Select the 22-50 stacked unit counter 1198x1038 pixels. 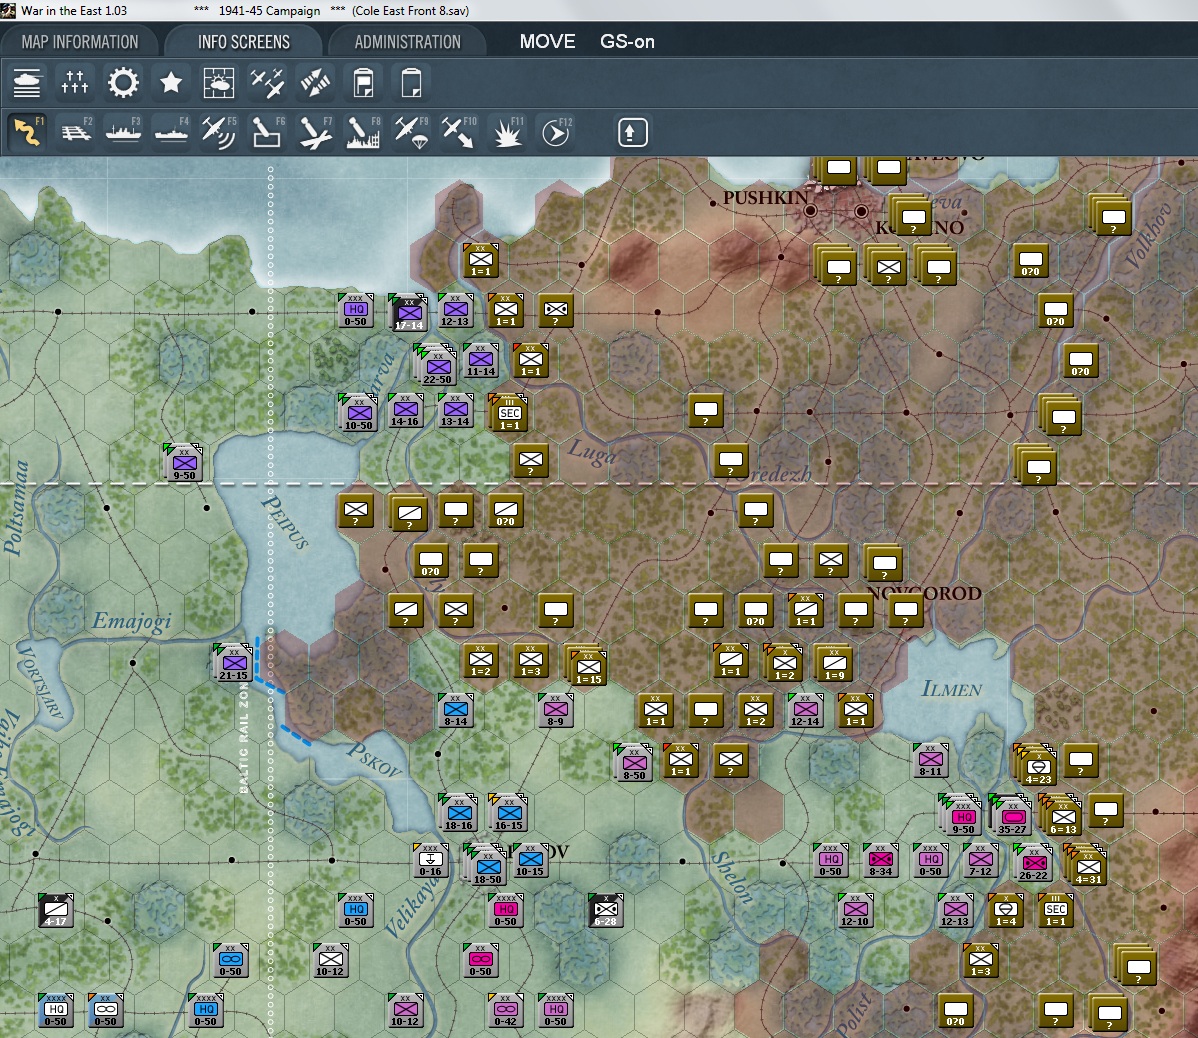pyautogui.click(x=436, y=364)
